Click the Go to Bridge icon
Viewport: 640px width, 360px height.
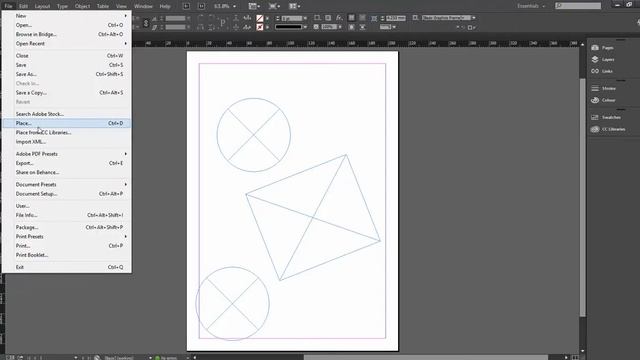186,6
